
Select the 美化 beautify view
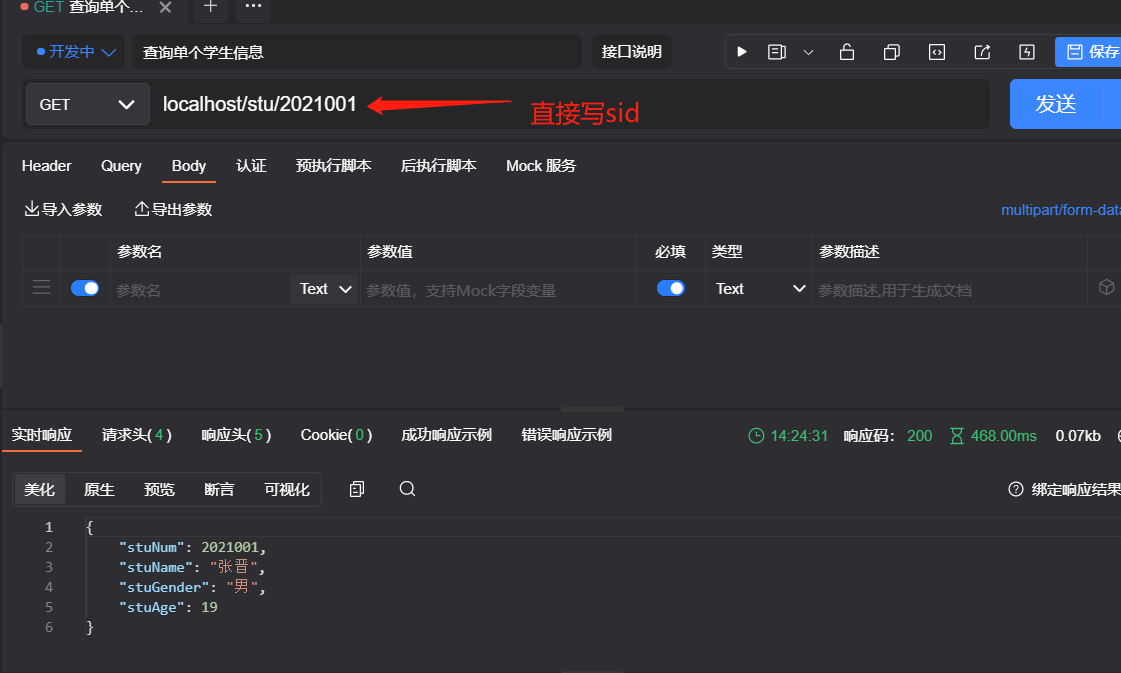(39, 489)
